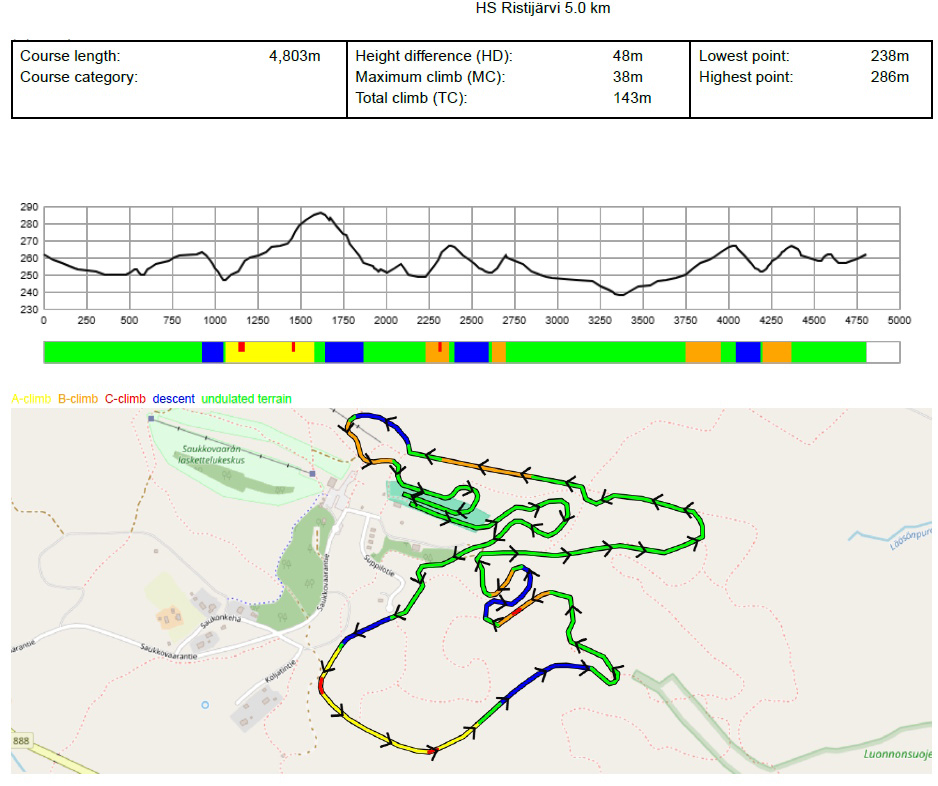Click the 2500 distance tick on chart axis

pyautogui.click(x=471, y=320)
